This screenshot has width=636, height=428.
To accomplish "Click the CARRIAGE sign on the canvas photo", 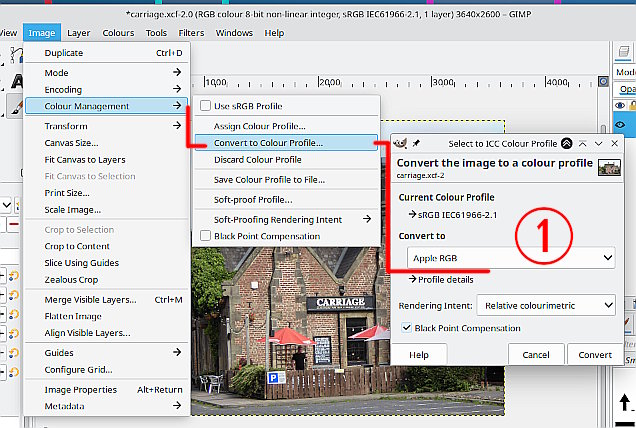I will pos(340,303).
